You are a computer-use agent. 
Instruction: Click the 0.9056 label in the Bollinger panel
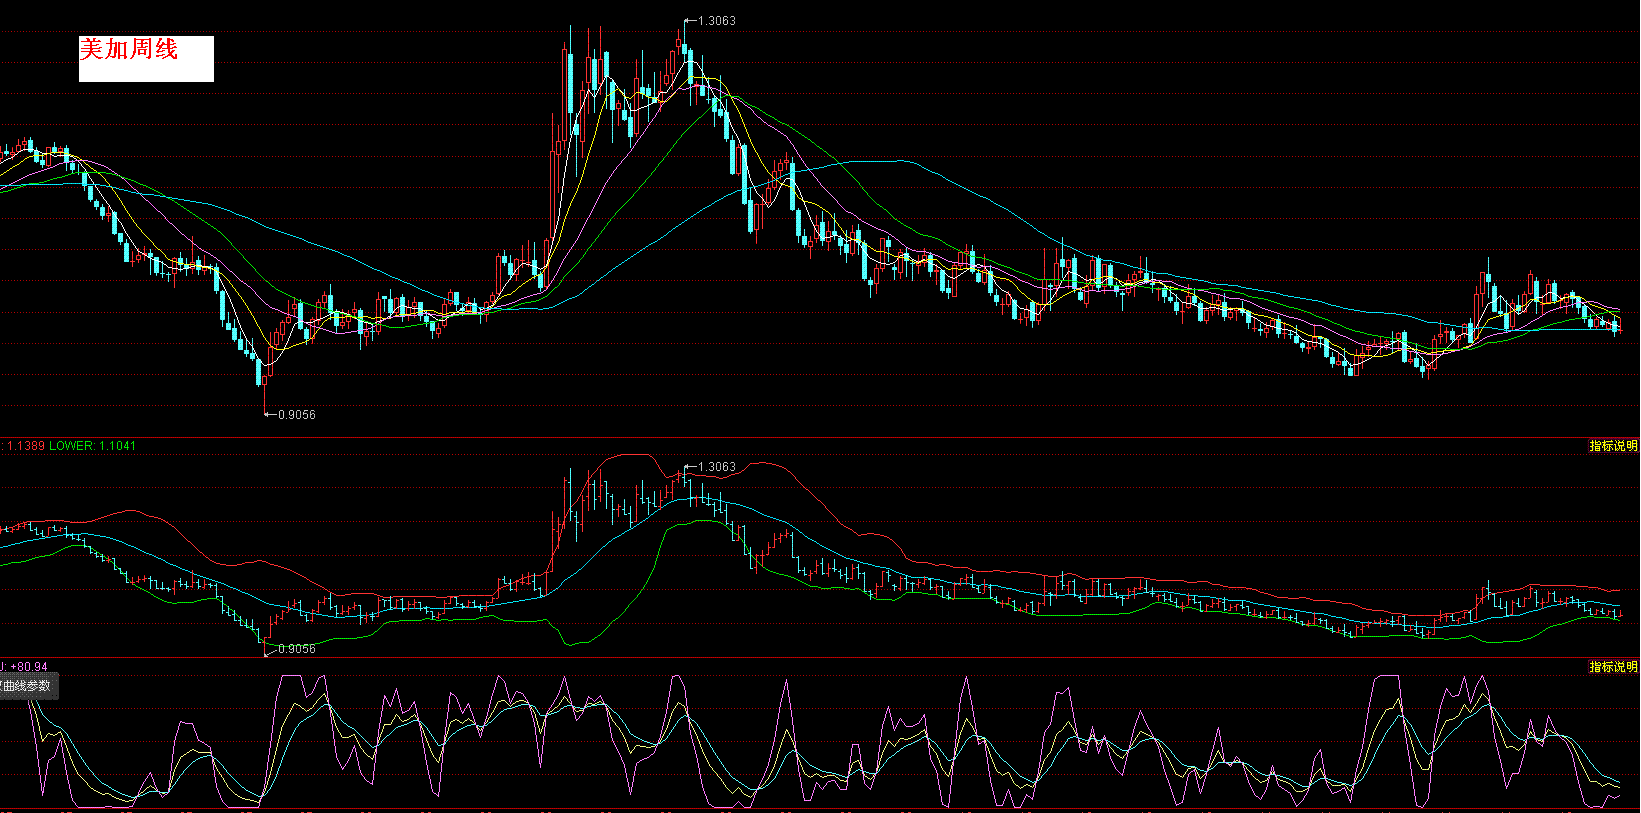point(296,649)
